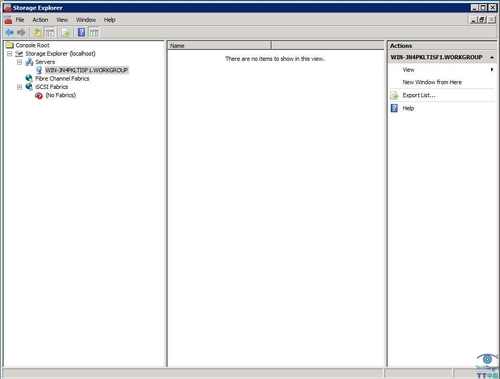Click the Name column header
Viewport: 500px width, 379px height.
coord(219,46)
